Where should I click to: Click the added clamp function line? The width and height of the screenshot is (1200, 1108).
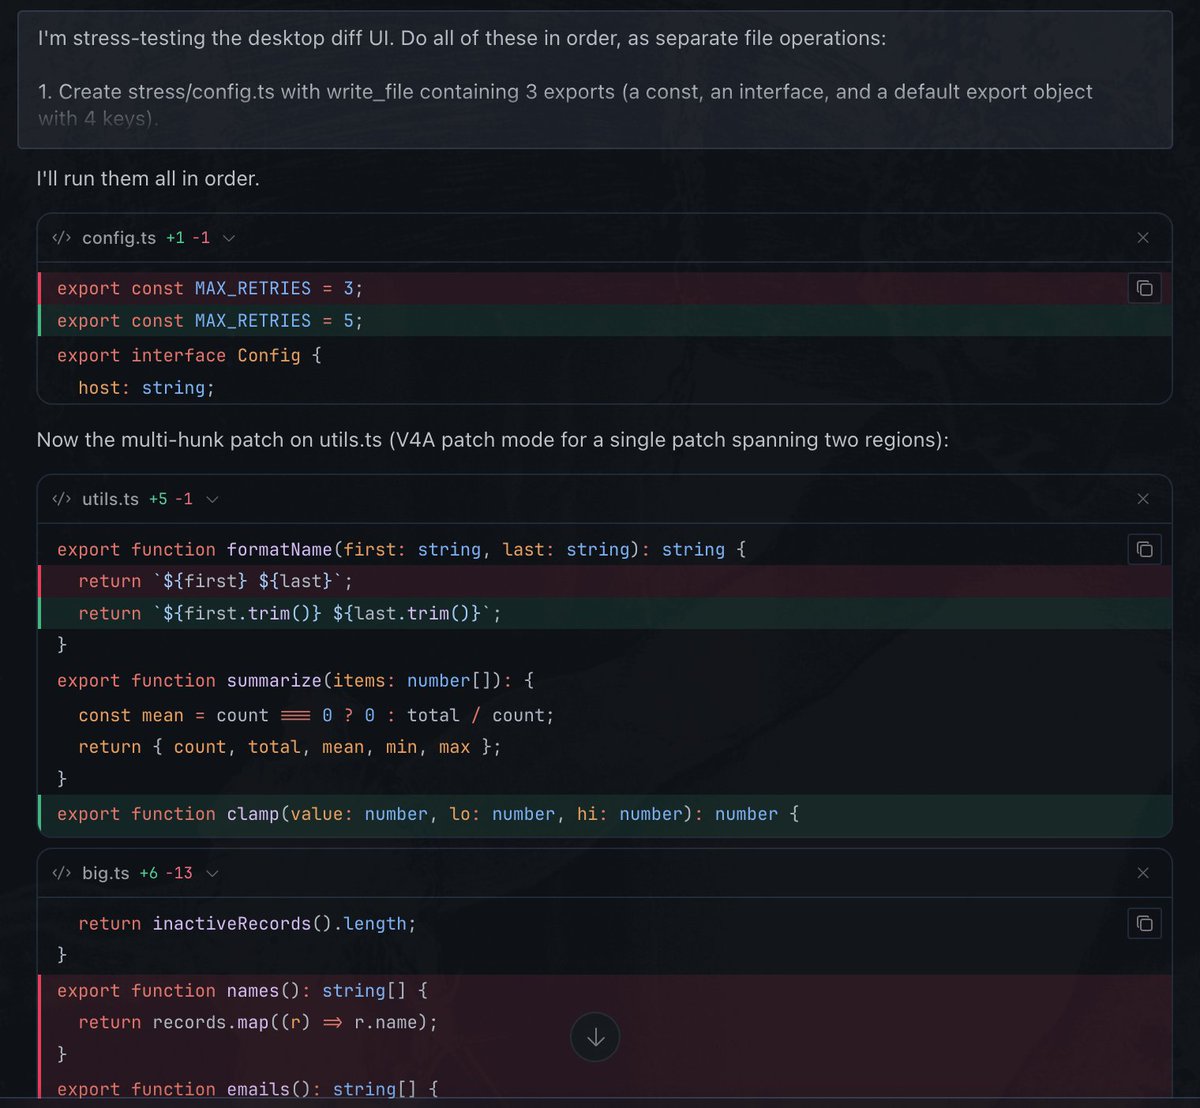point(604,814)
